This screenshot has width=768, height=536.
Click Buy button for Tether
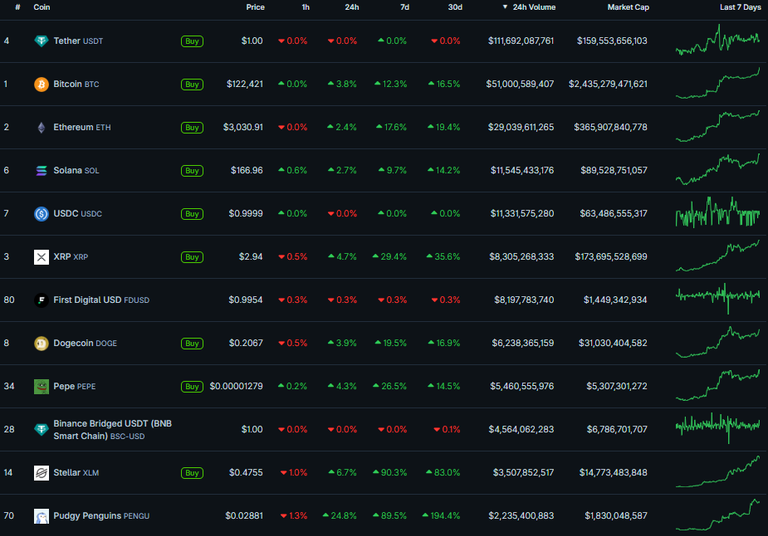click(192, 41)
